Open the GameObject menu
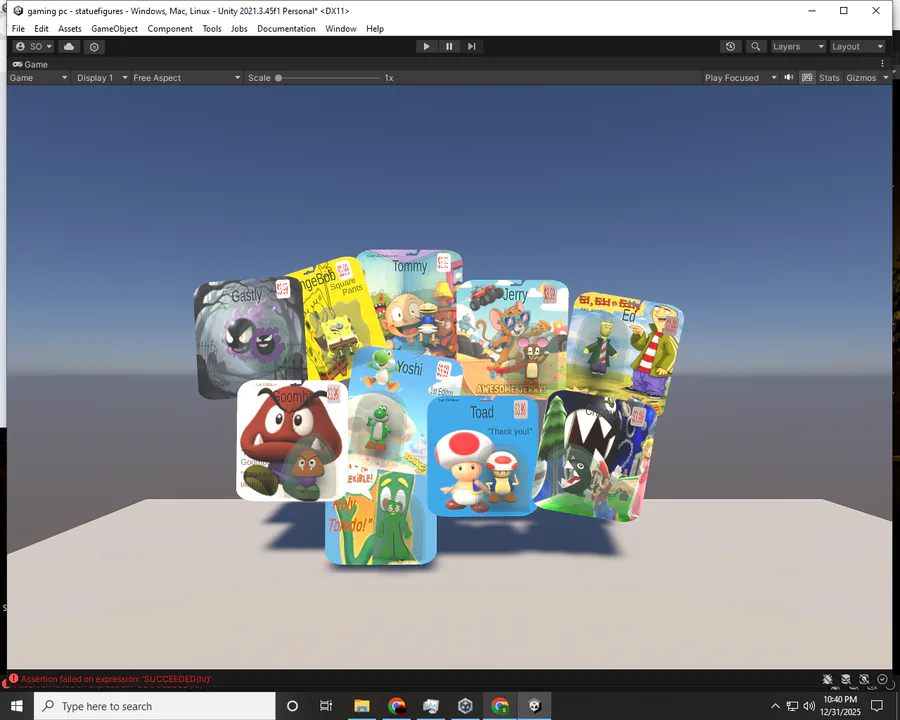 pyautogui.click(x=114, y=29)
